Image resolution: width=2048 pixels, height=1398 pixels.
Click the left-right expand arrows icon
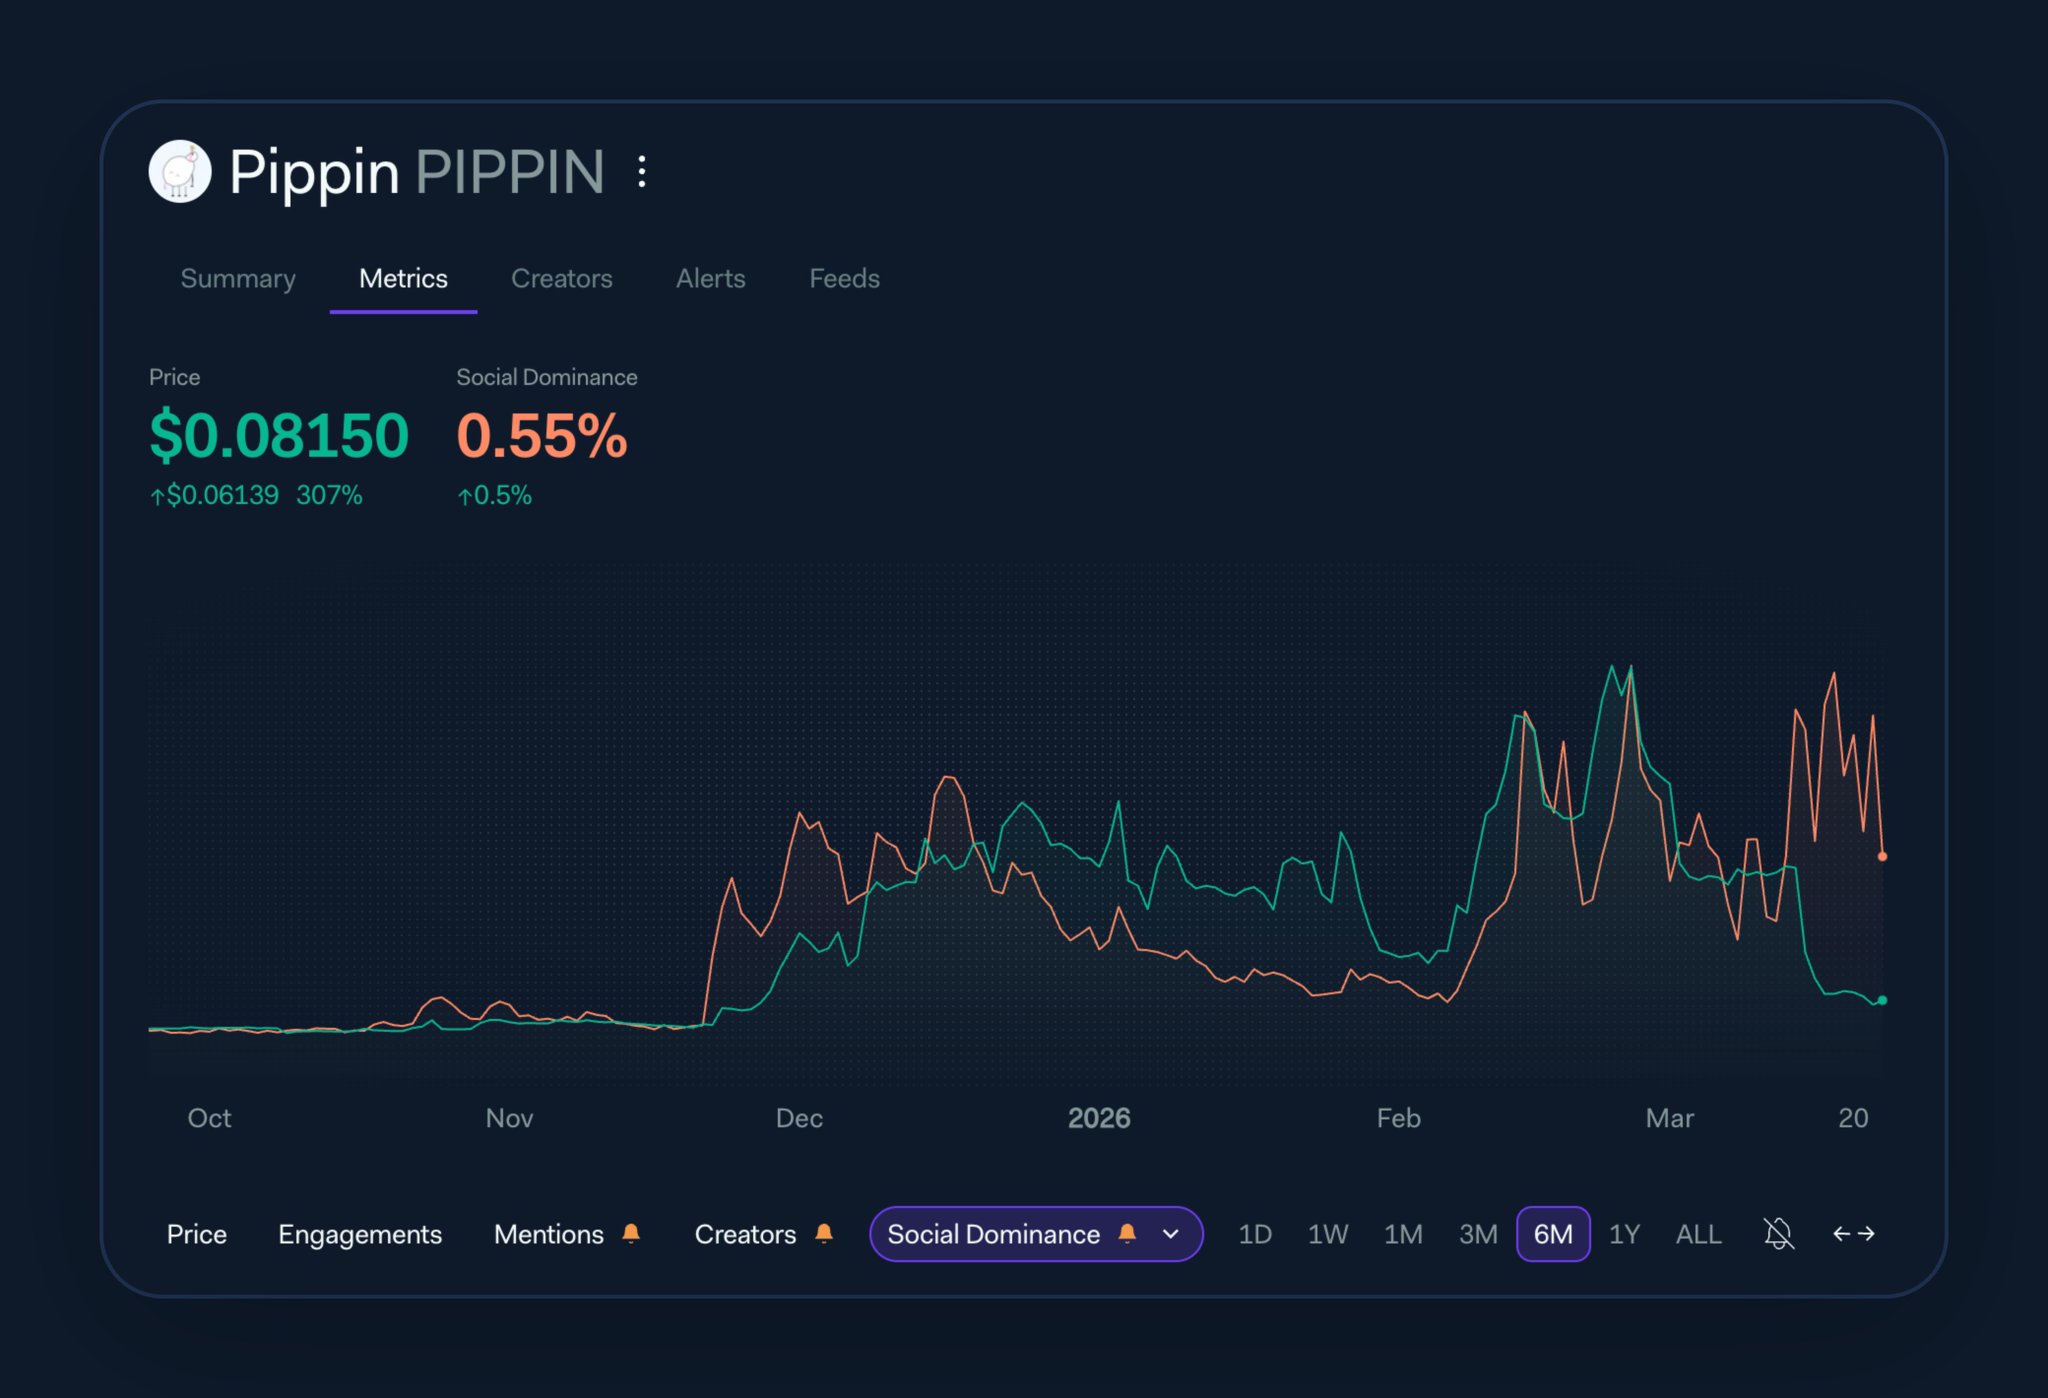click(x=1853, y=1233)
